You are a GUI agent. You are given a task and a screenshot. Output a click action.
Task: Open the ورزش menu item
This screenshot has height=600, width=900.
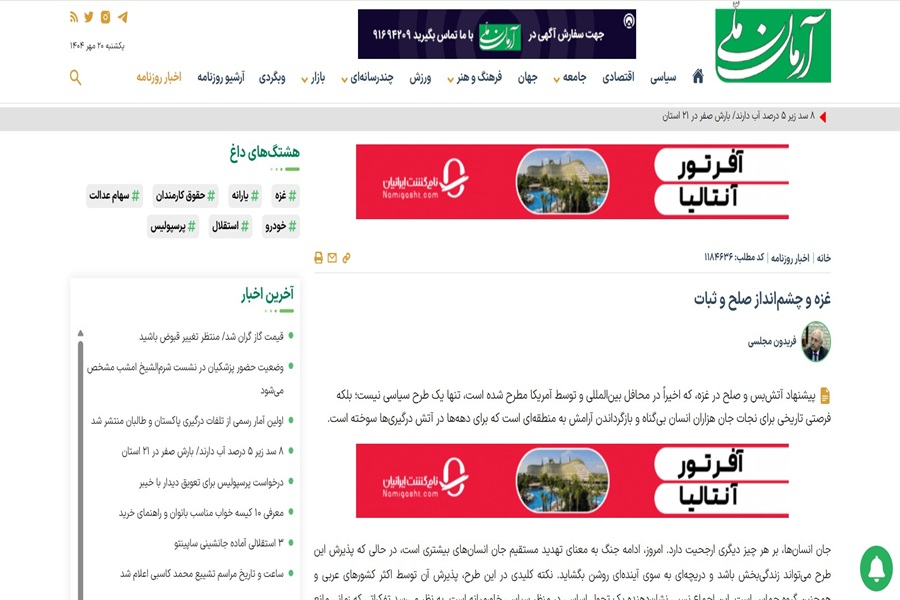click(x=420, y=77)
